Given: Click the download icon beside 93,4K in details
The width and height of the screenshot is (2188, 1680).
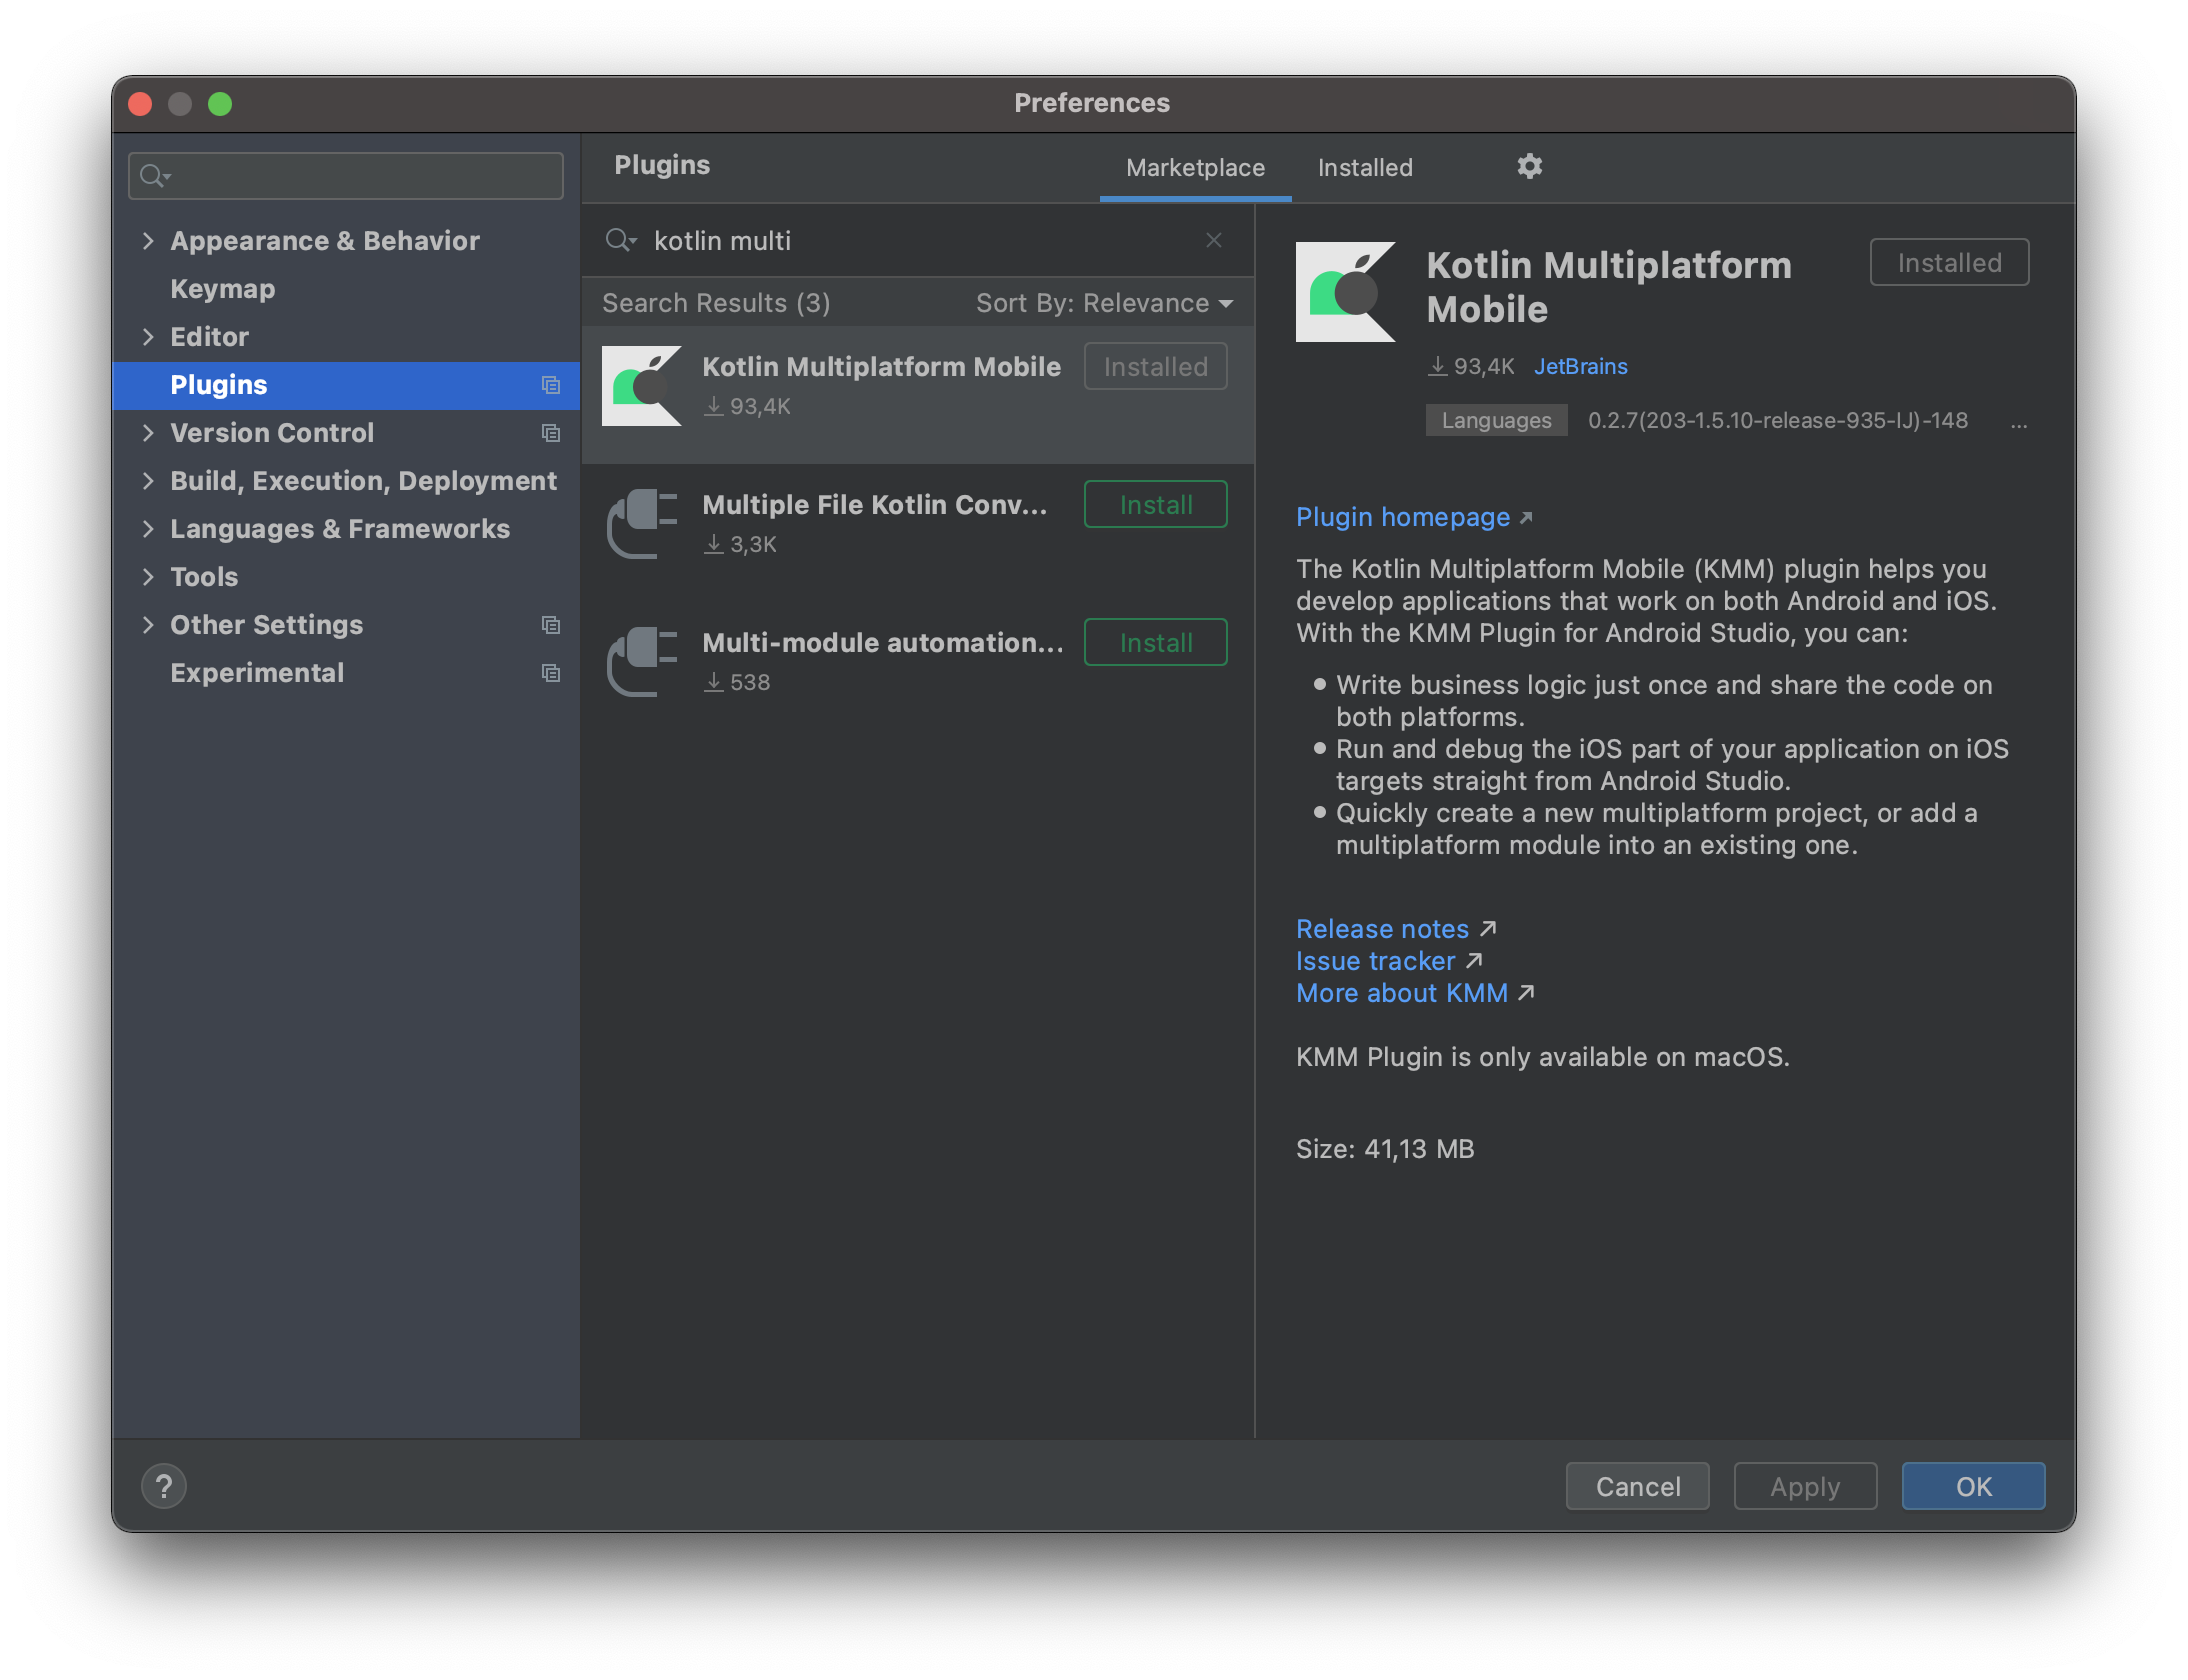Looking at the screenshot, I should click(x=1438, y=366).
